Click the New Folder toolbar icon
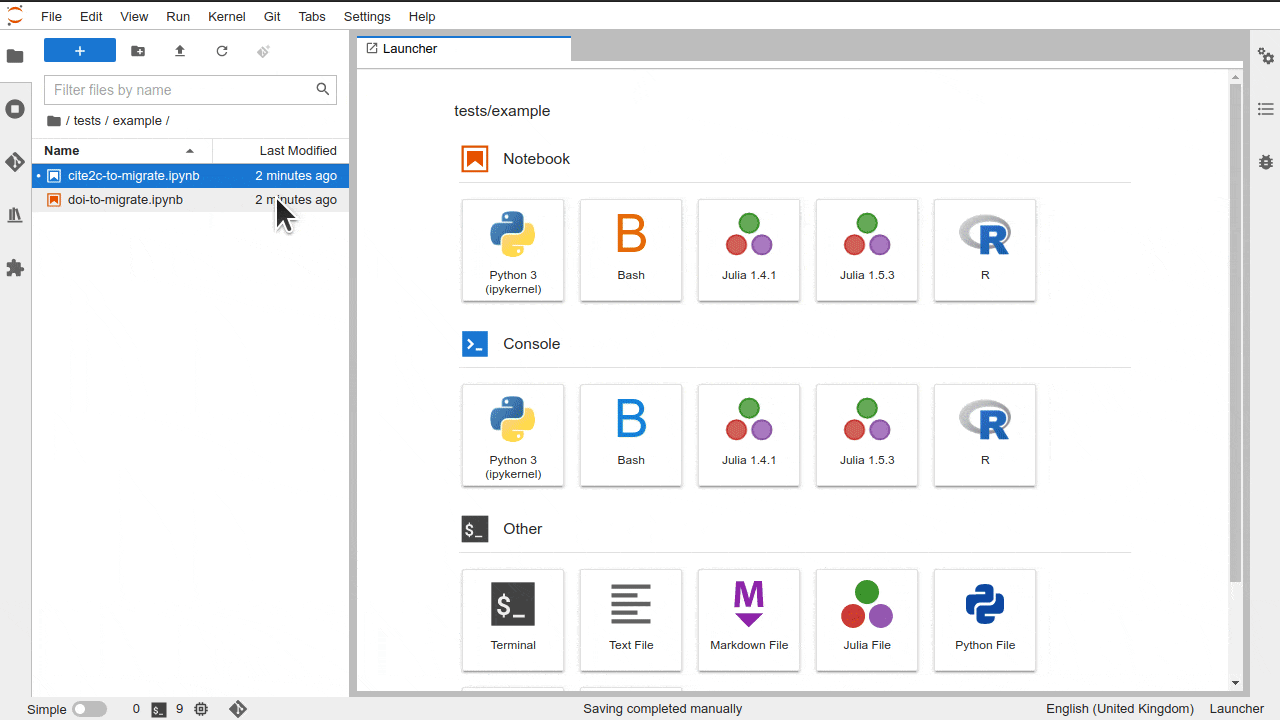 click(x=138, y=51)
